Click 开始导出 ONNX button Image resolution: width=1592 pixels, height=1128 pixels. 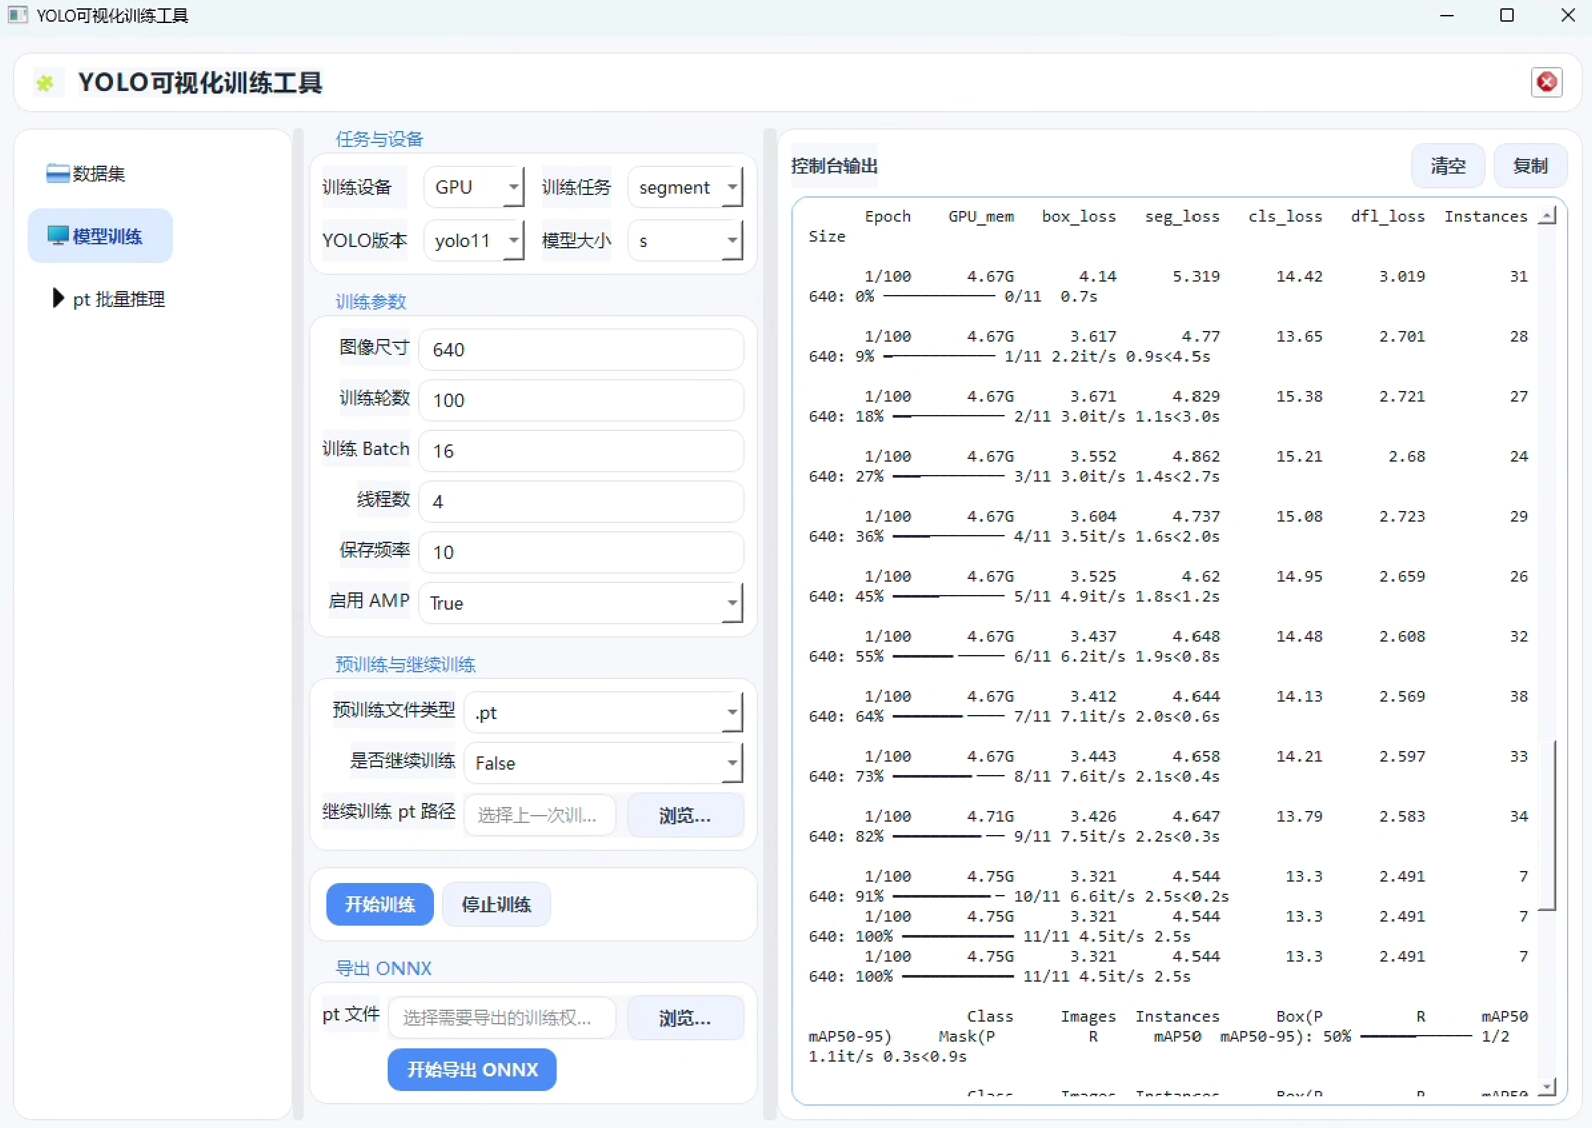coord(472,1070)
